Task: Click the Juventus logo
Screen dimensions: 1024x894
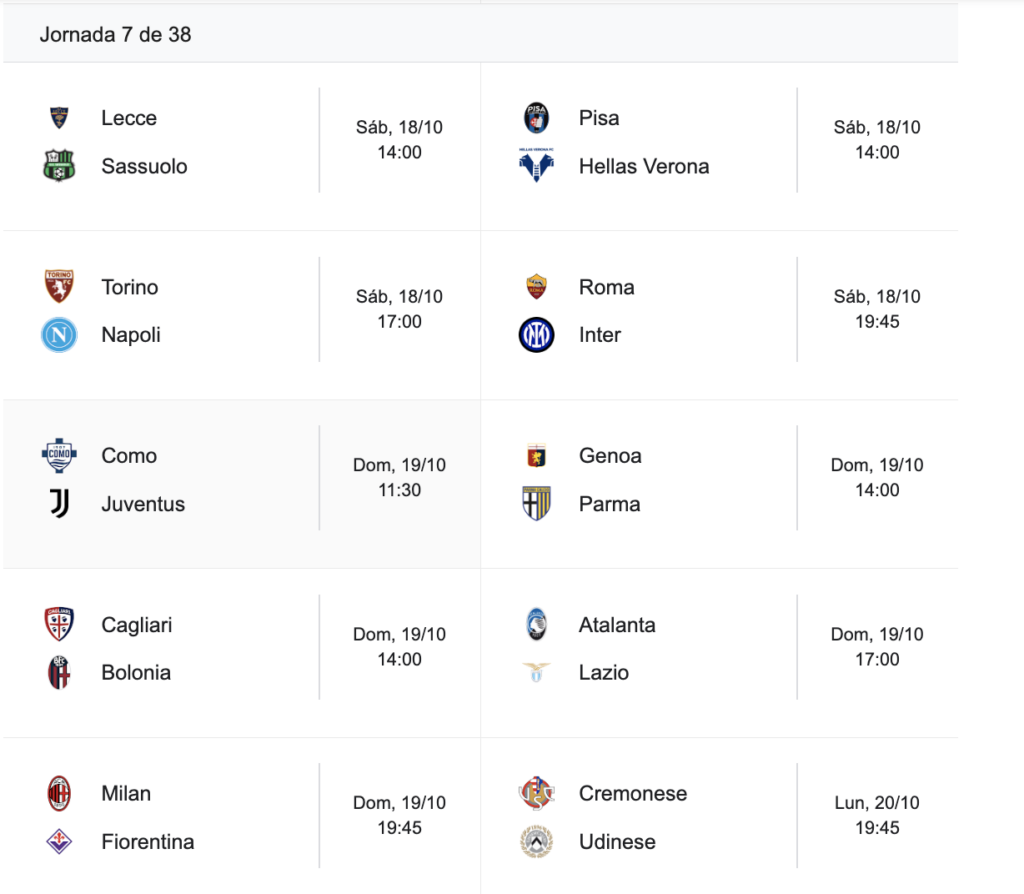Action: point(59,504)
